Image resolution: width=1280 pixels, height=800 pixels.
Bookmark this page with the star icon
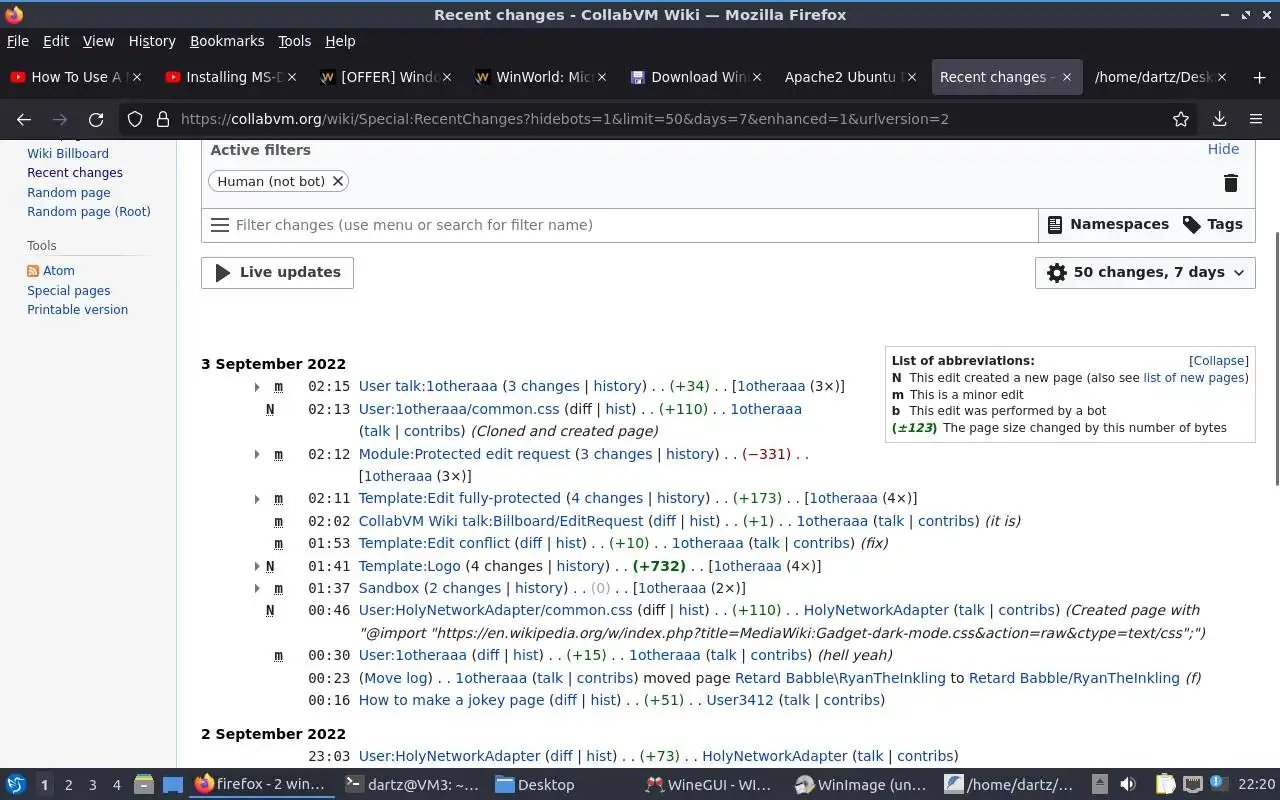point(1181,119)
